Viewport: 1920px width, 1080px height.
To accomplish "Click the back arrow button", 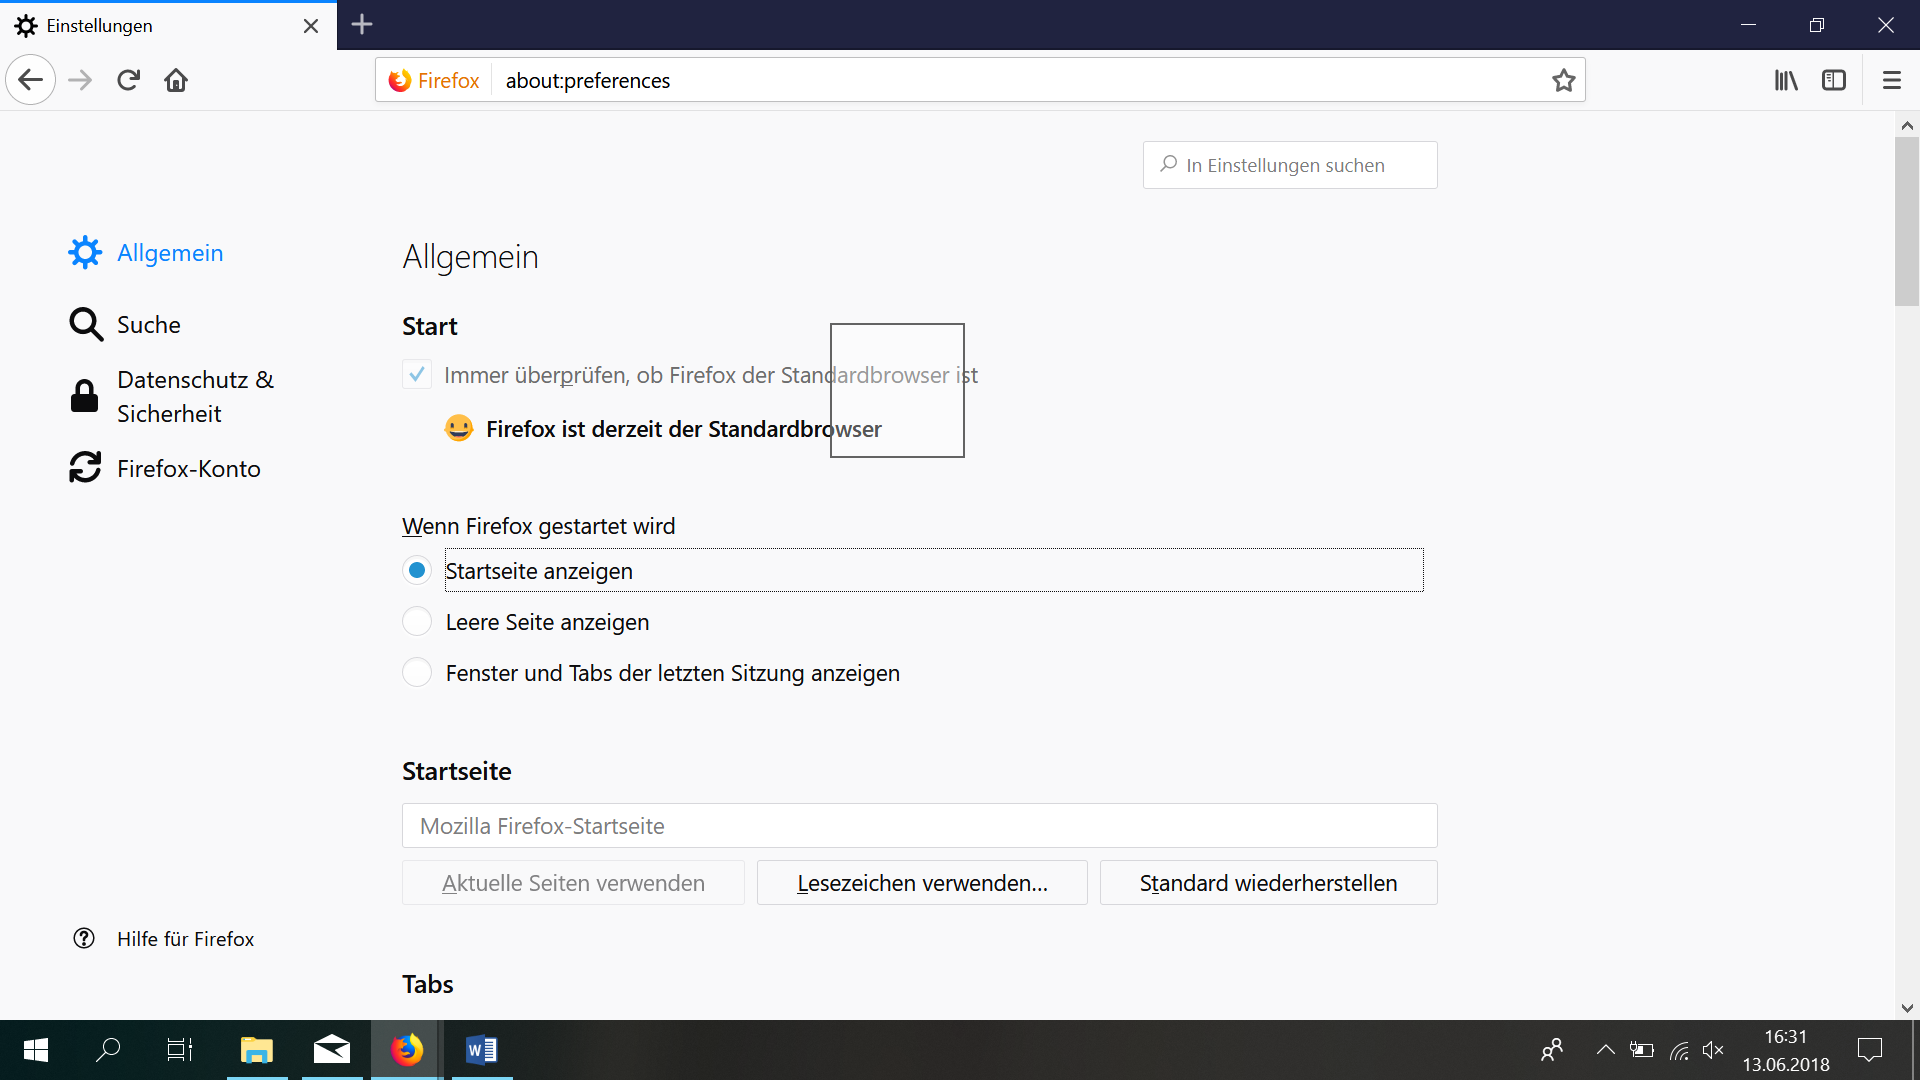I will click(31, 80).
